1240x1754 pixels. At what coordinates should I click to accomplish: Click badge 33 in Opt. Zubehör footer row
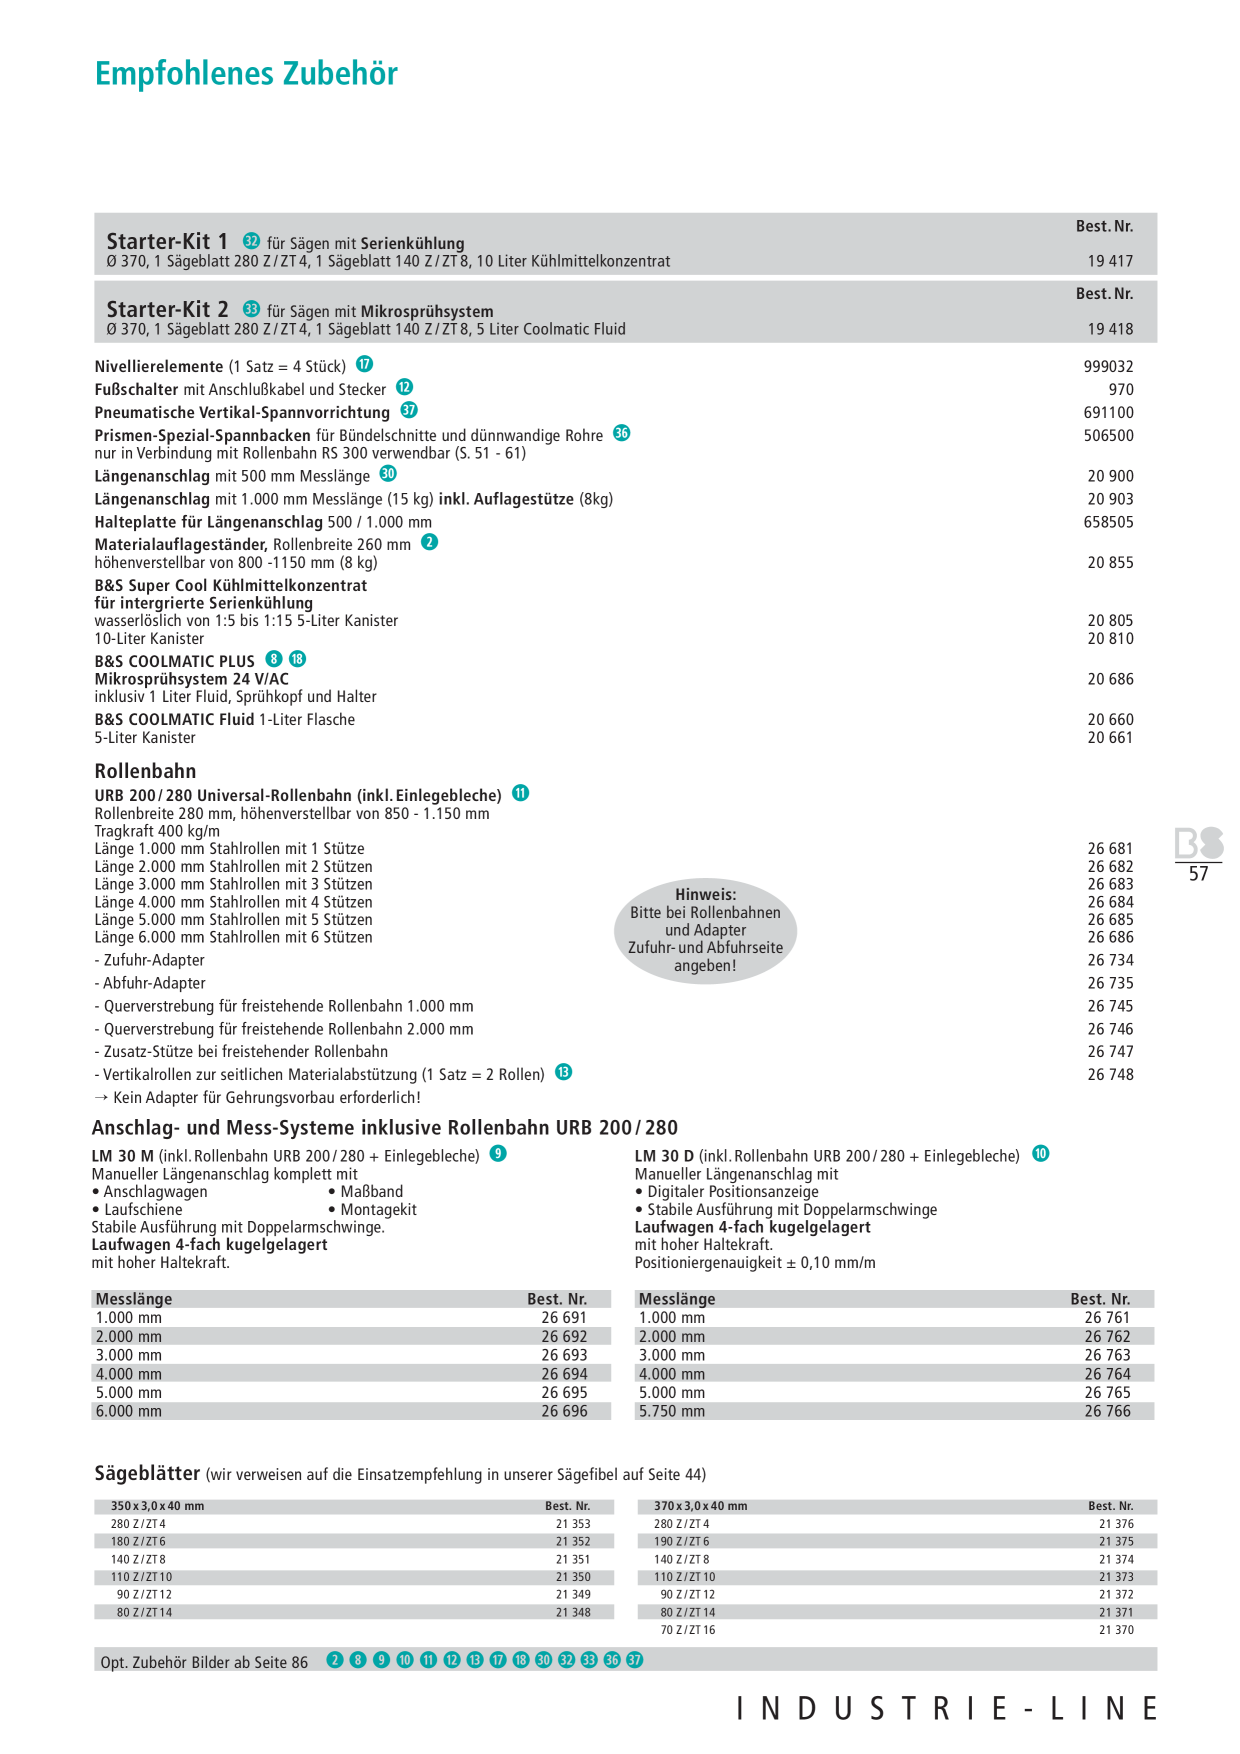(589, 1660)
